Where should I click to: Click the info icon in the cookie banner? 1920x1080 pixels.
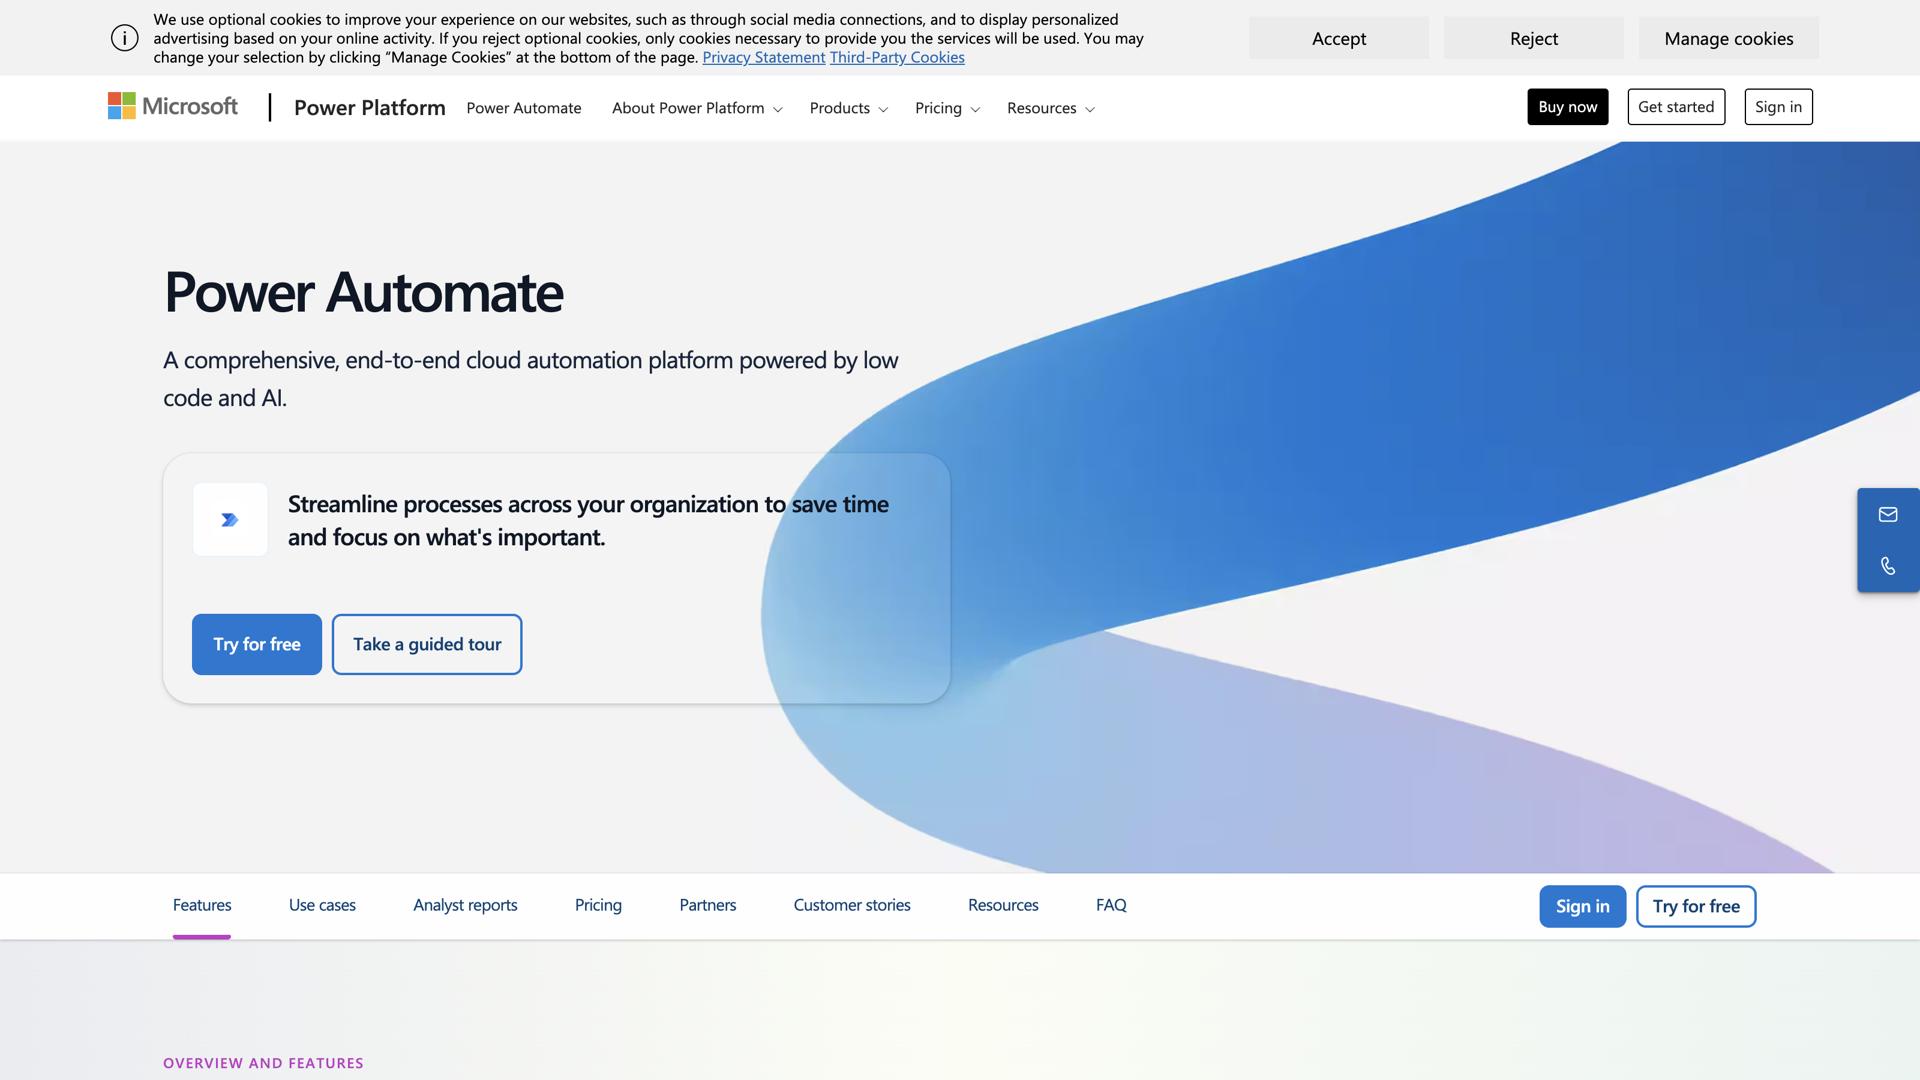[x=124, y=37]
